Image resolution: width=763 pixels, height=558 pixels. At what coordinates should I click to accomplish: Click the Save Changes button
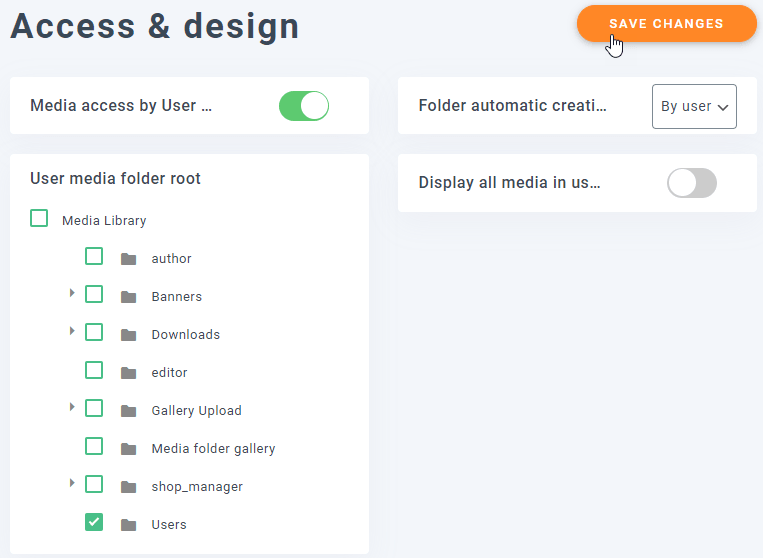pos(666,23)
